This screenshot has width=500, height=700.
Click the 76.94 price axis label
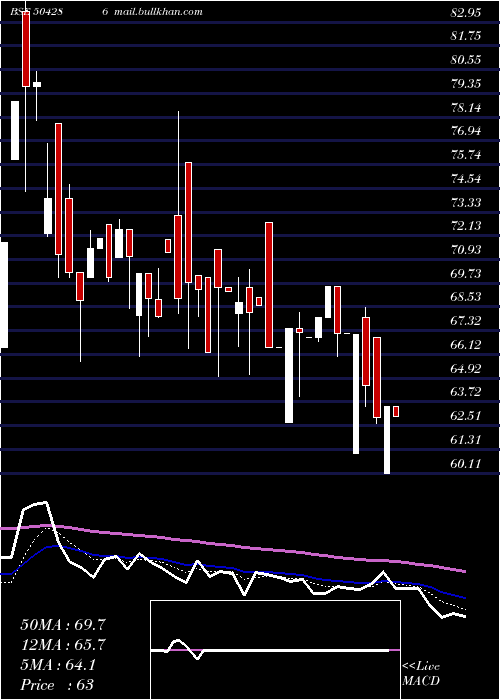[x=466, y=131]
